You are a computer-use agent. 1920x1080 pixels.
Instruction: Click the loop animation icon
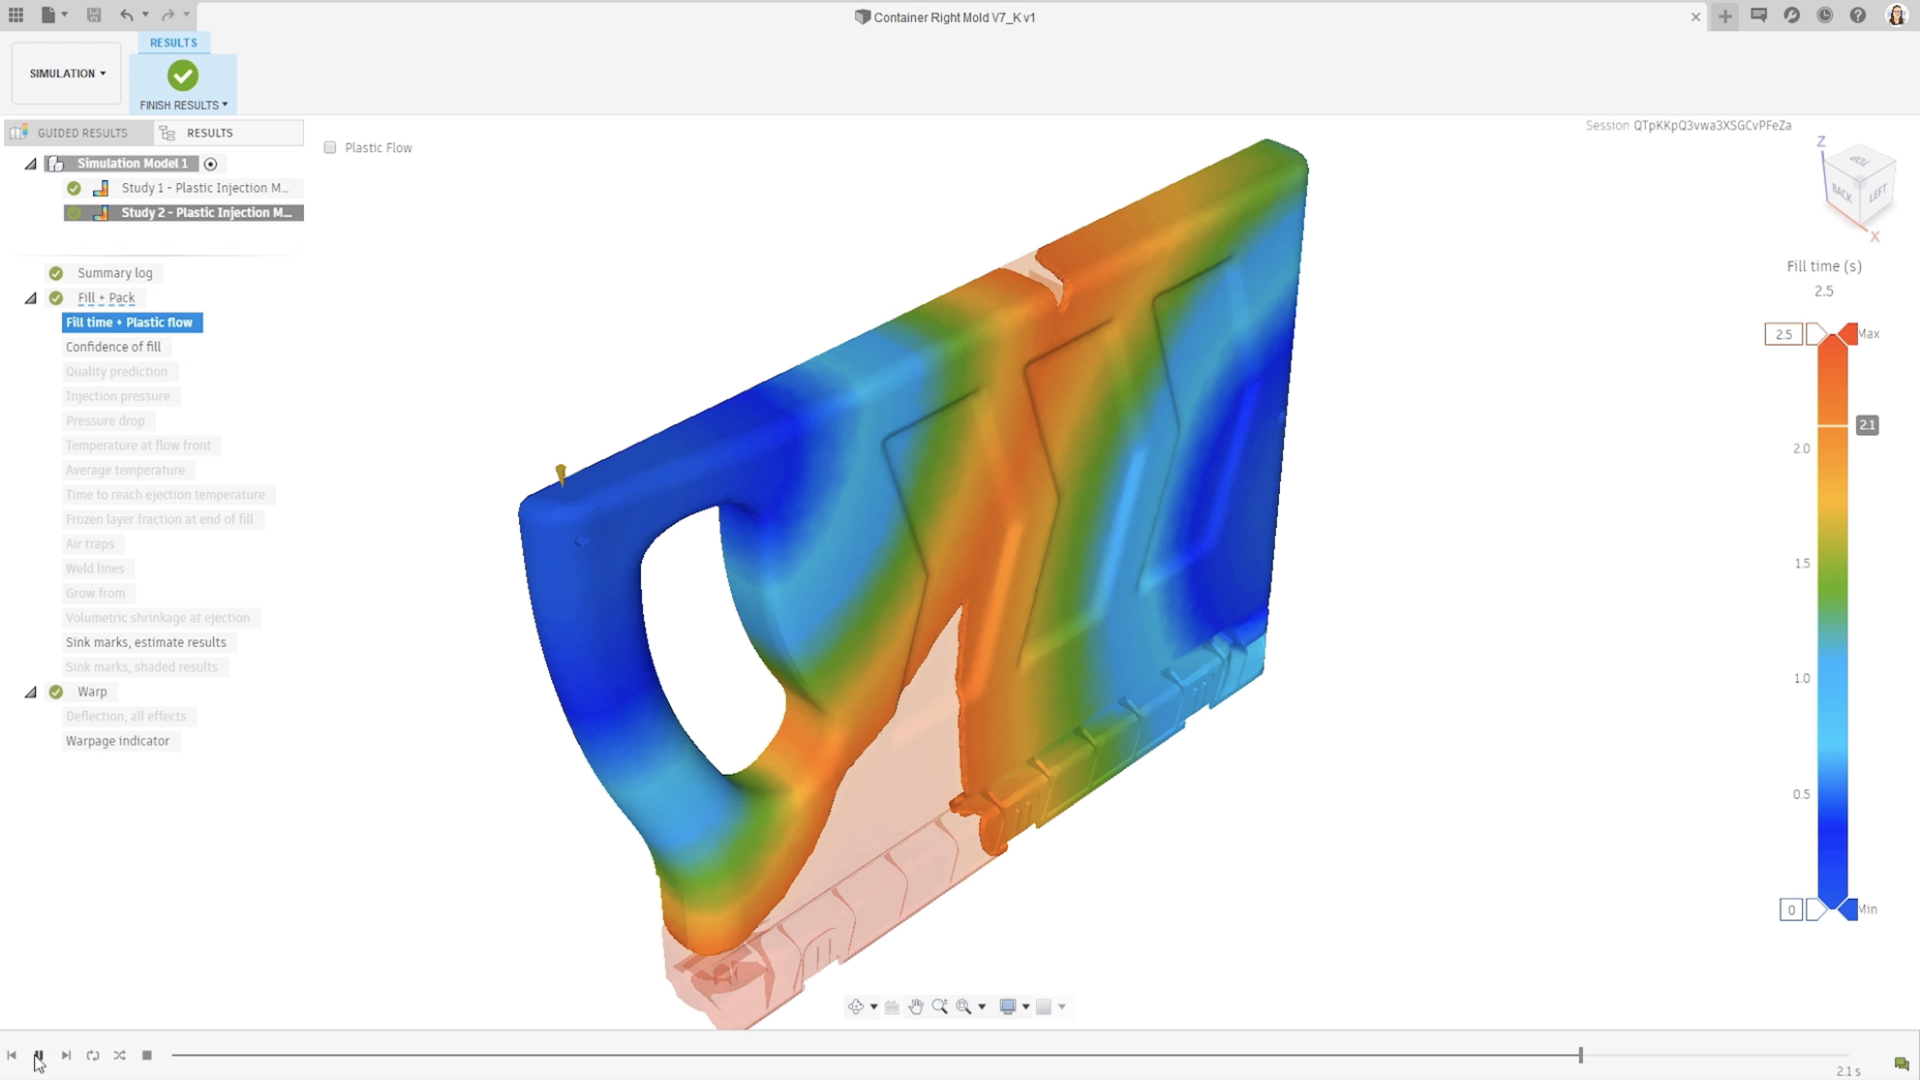(x=93, y=1055)
